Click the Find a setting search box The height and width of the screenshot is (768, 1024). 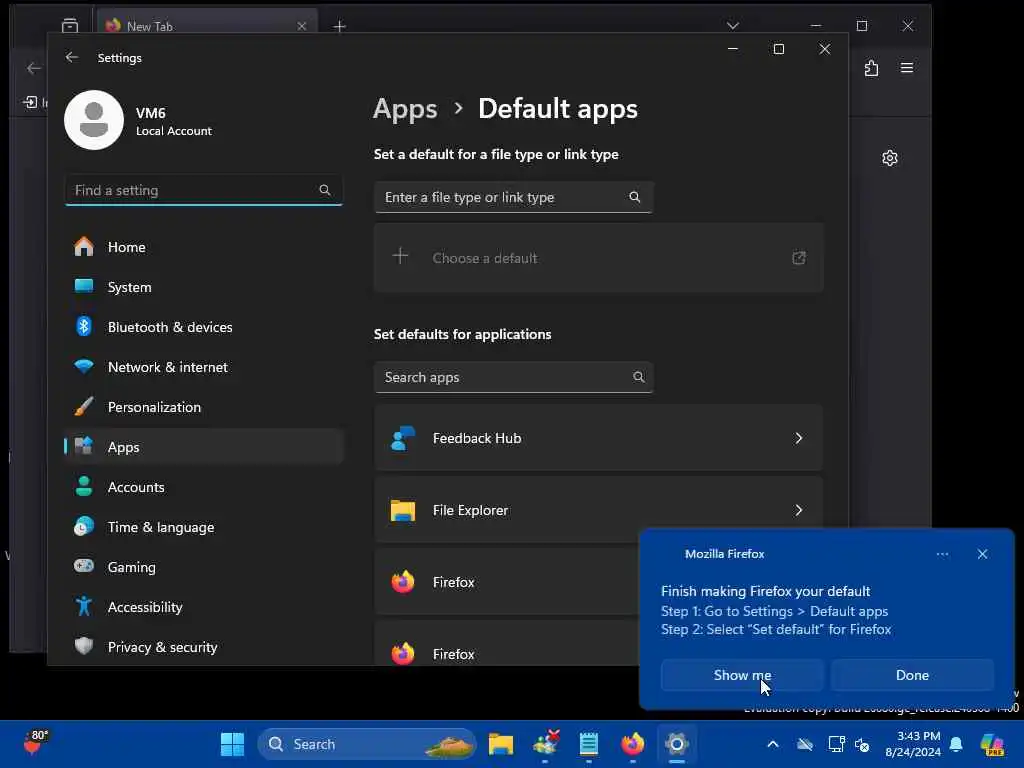click(x=203, y=190)
